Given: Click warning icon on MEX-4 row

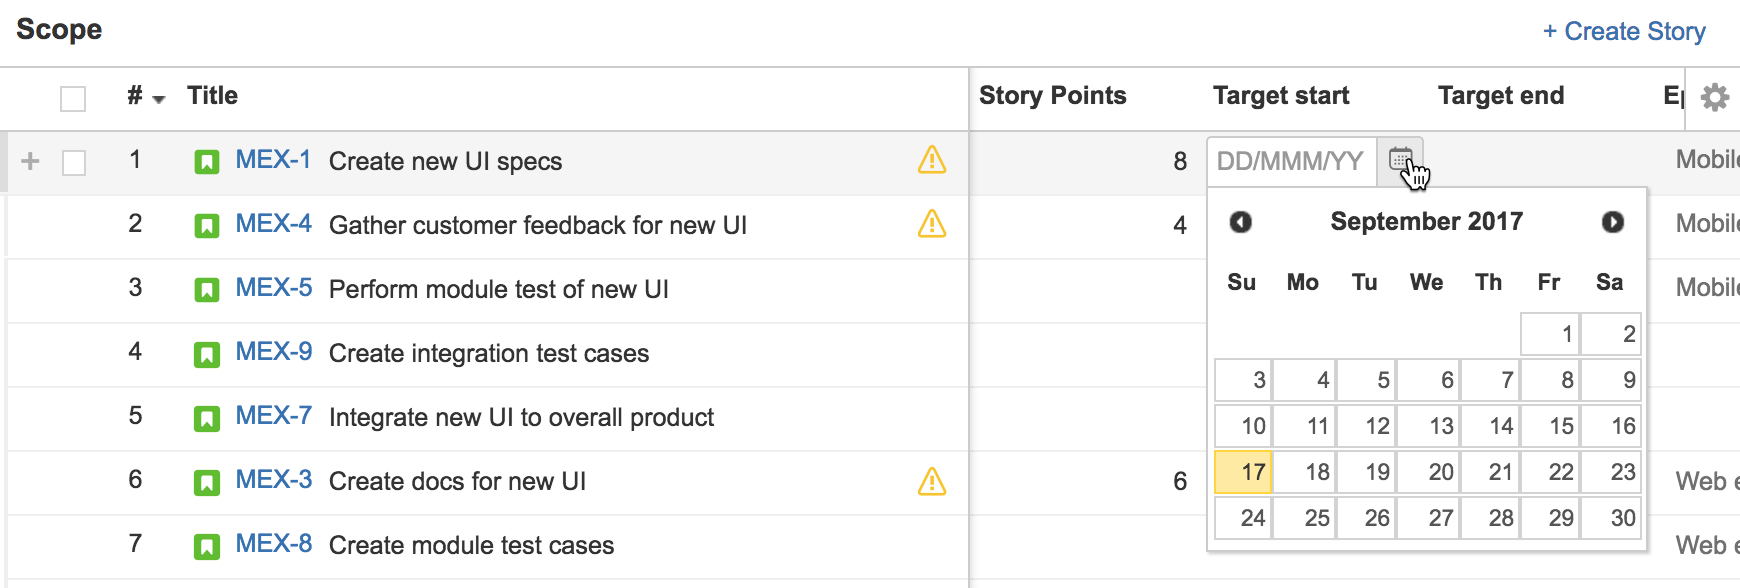Looking at the screenshot, I should point(932,224).
